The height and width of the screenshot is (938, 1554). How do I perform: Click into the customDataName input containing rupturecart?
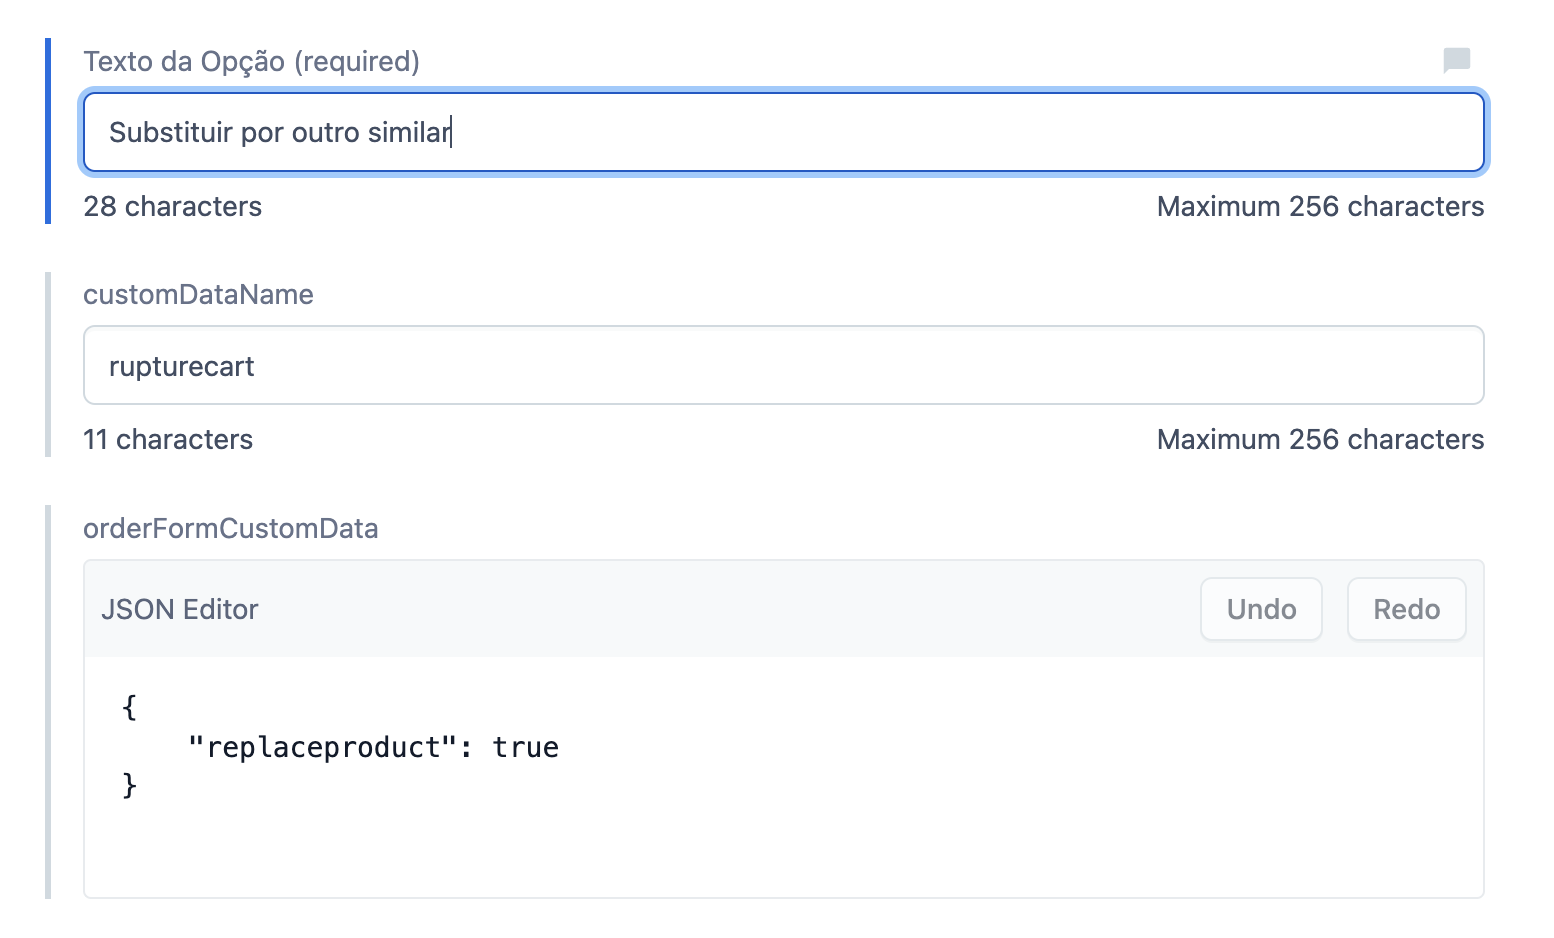[782, 366]
